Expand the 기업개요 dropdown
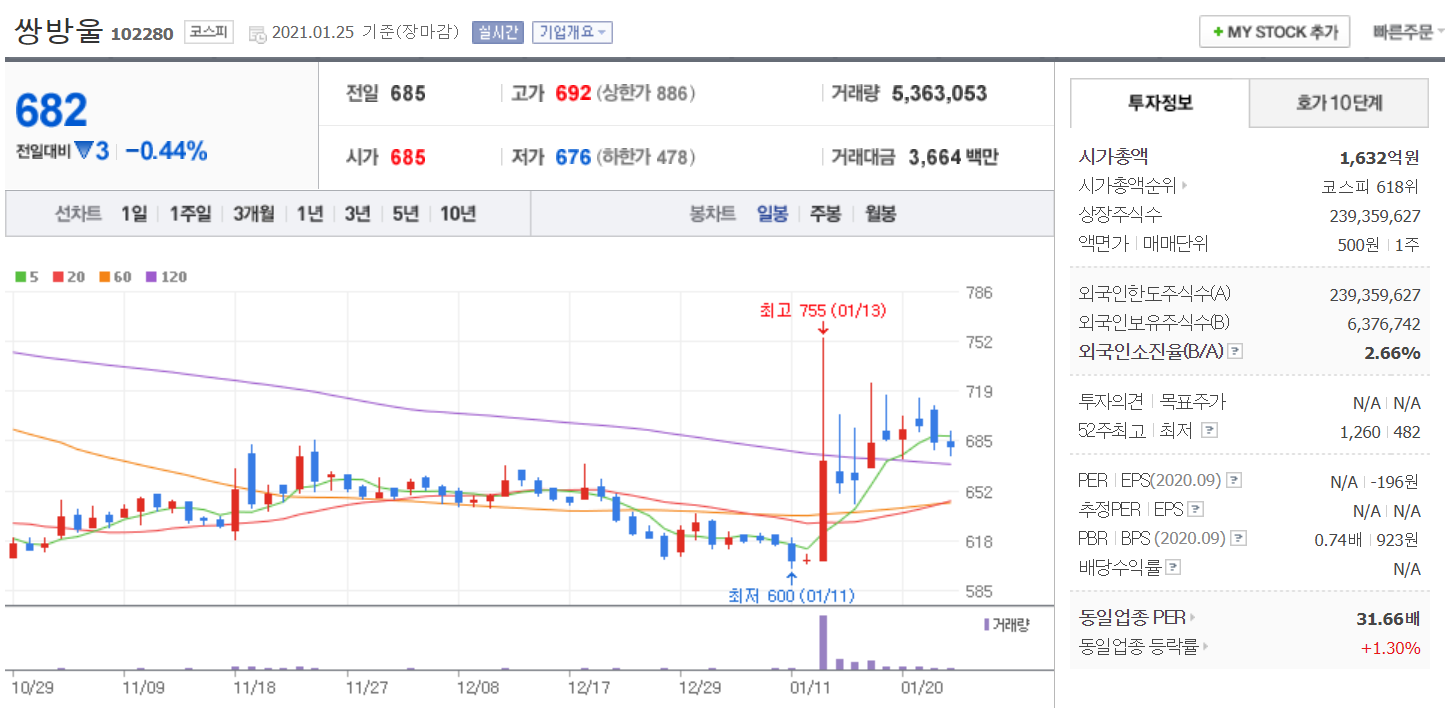Screen dimensions: 1448x708 (572, 32)
